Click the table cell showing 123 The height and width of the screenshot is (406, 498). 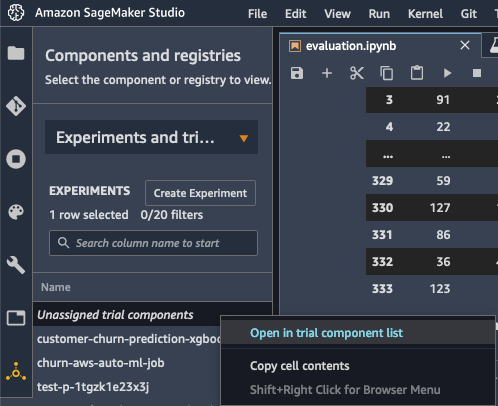pyautogui.click(x=440, y=289)
